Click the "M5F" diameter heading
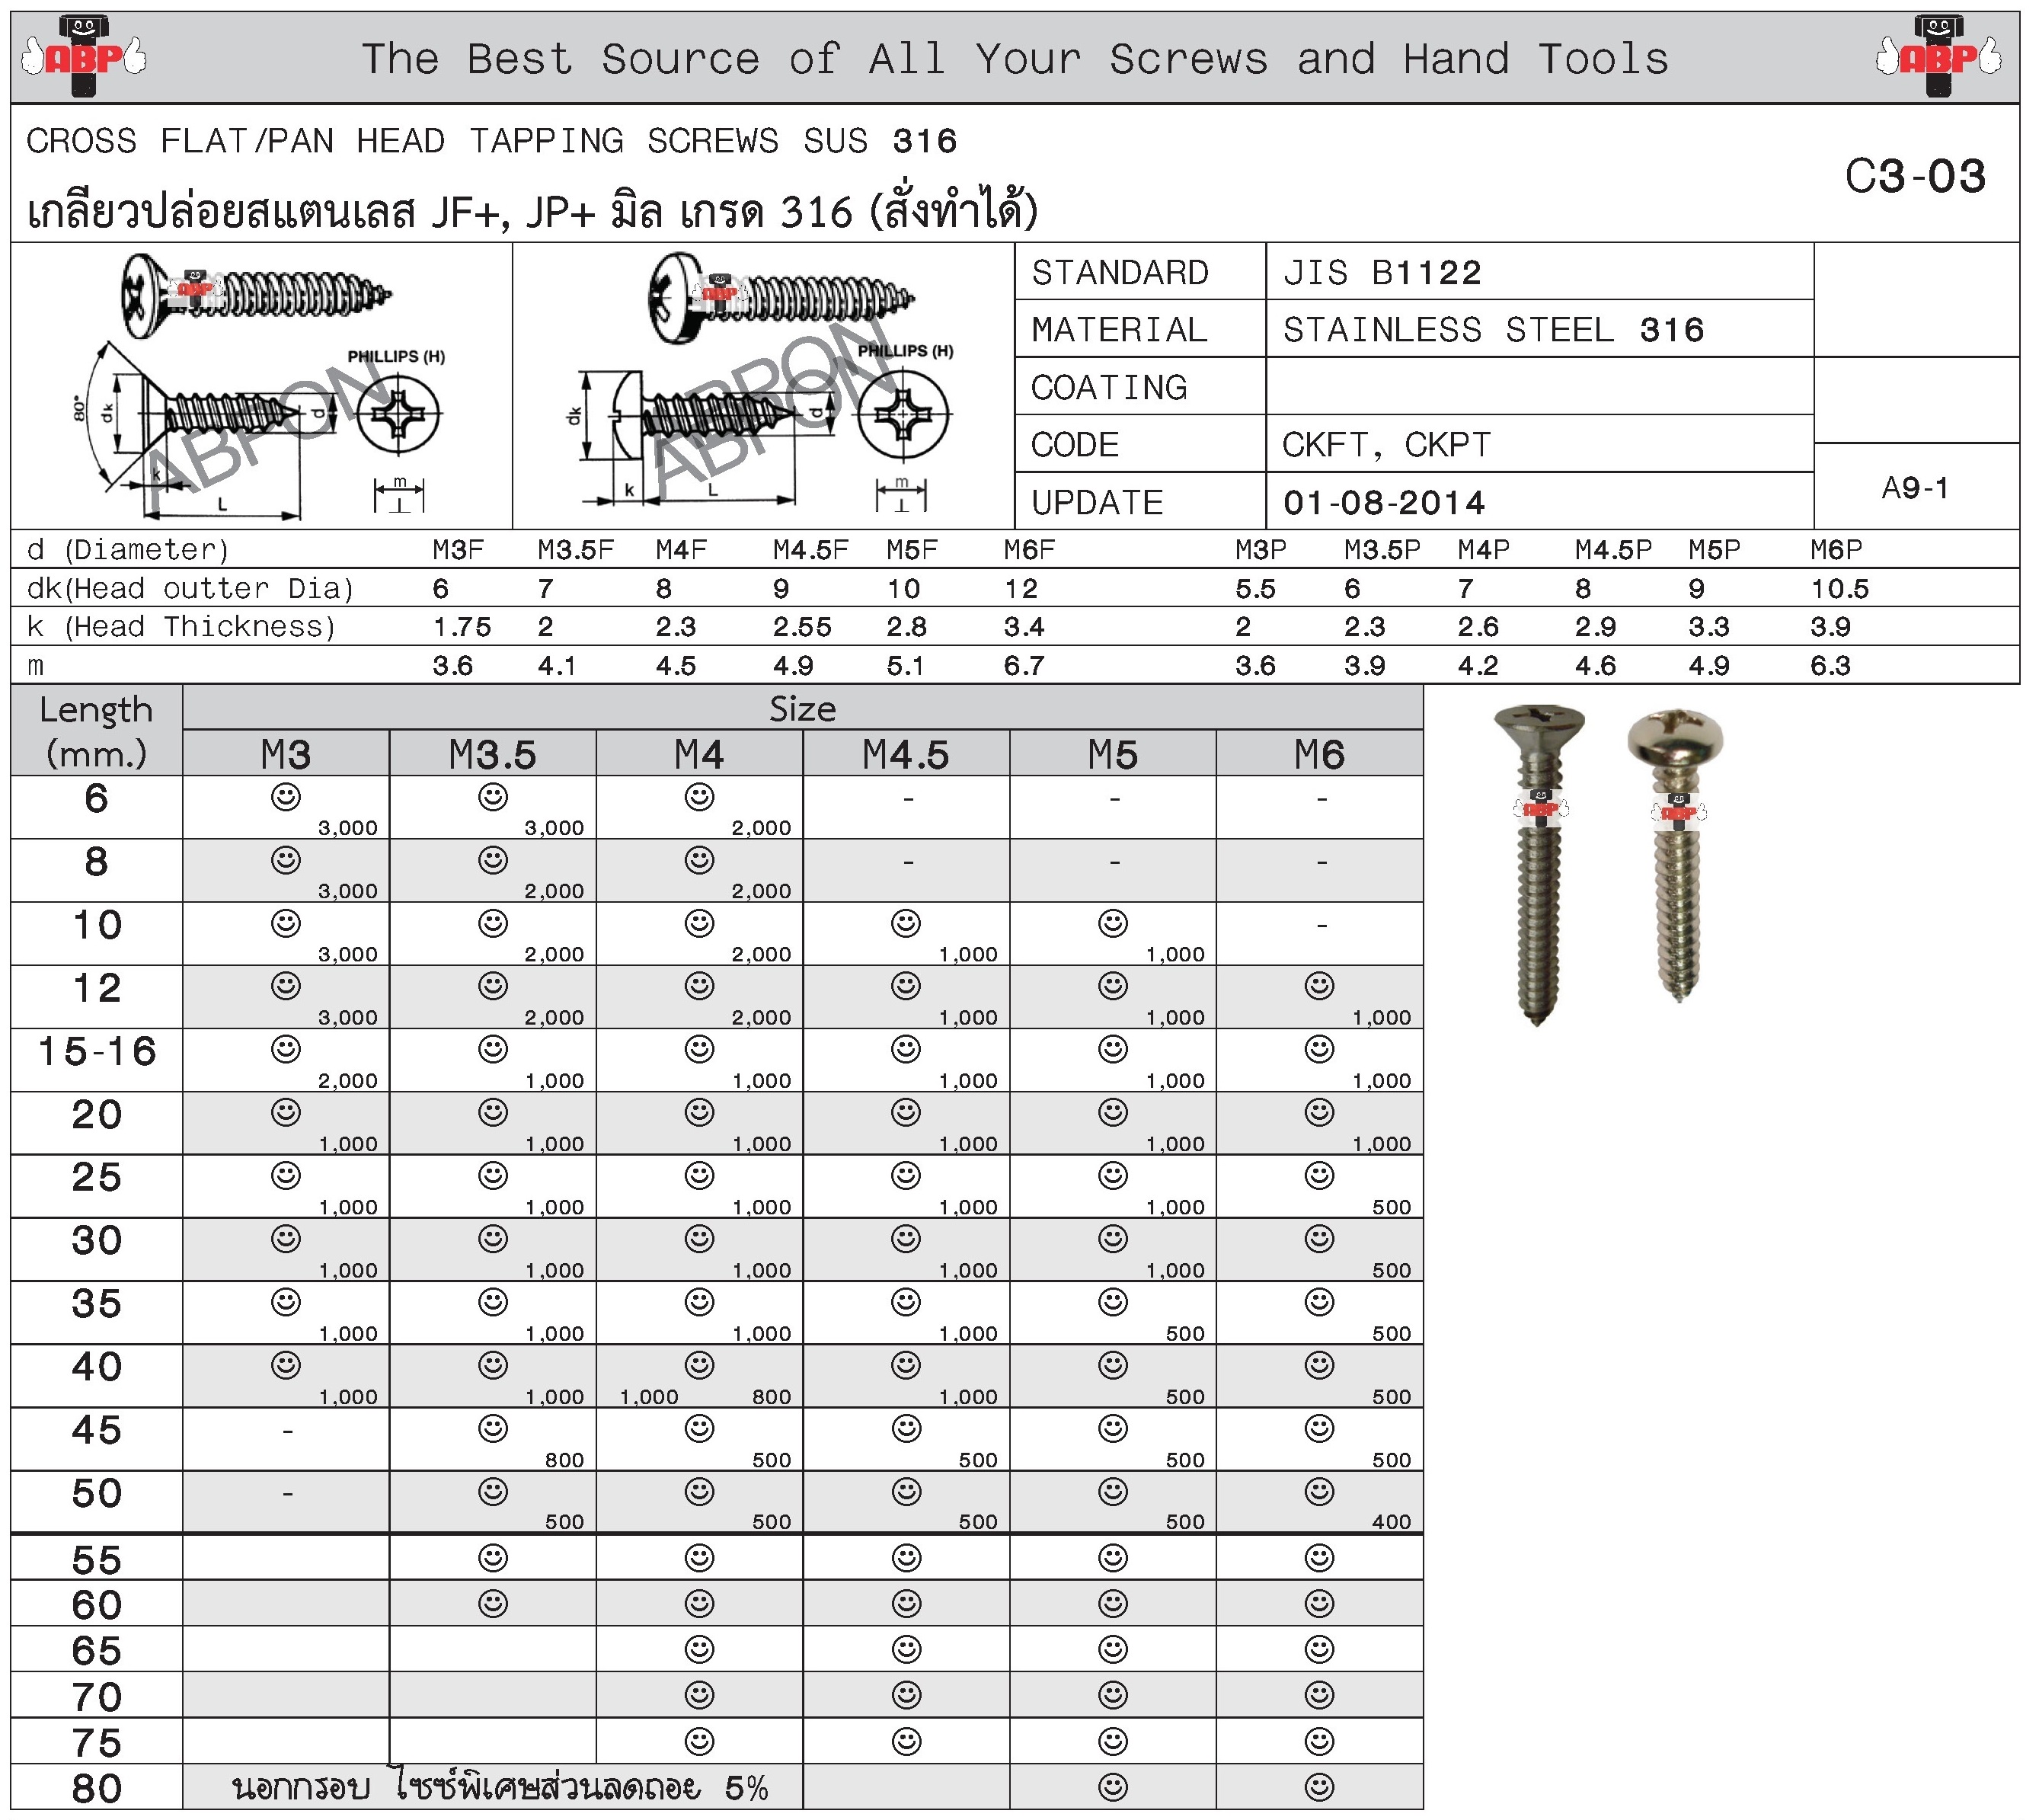This screenshot has height=1820, width=2039. coord(913,550)
